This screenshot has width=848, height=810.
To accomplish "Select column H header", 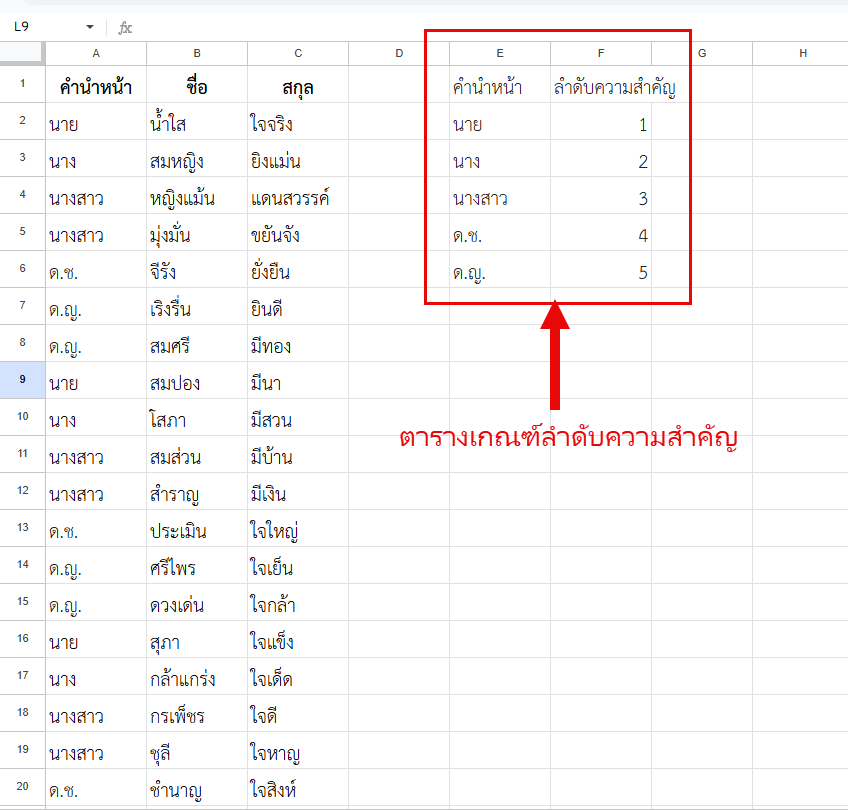I will click(x=800, y=54).
